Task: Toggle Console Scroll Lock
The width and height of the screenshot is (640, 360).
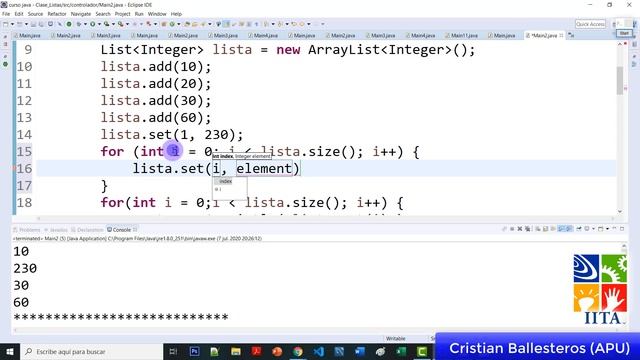Action: [545, 229]
